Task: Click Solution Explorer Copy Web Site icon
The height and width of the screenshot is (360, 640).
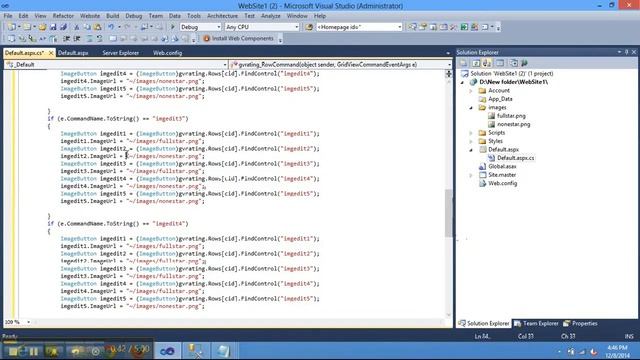Action: pyautogui.click(x=513, y=63)
